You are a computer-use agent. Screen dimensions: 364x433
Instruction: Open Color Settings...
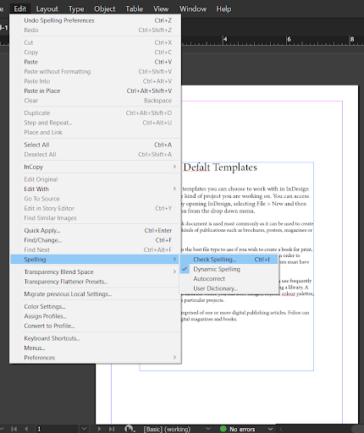point(96,306)
